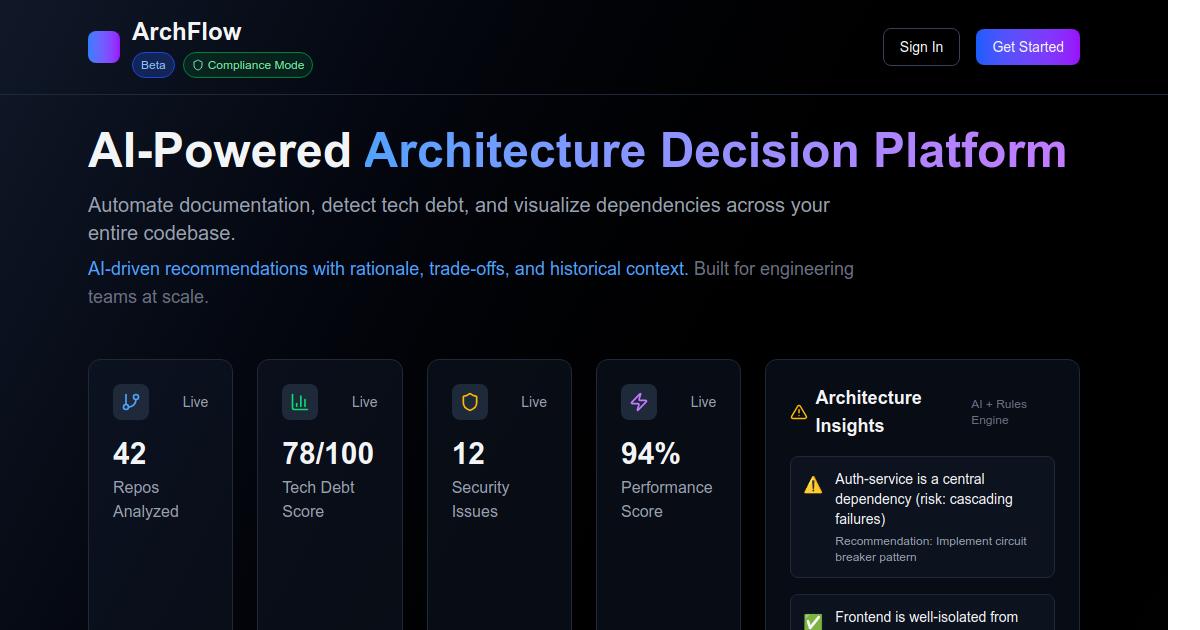This screenshot has height=630, width=1200.
Task: Click the lightning bolt icon on Performance Score card
Action: tap(639, 402)
